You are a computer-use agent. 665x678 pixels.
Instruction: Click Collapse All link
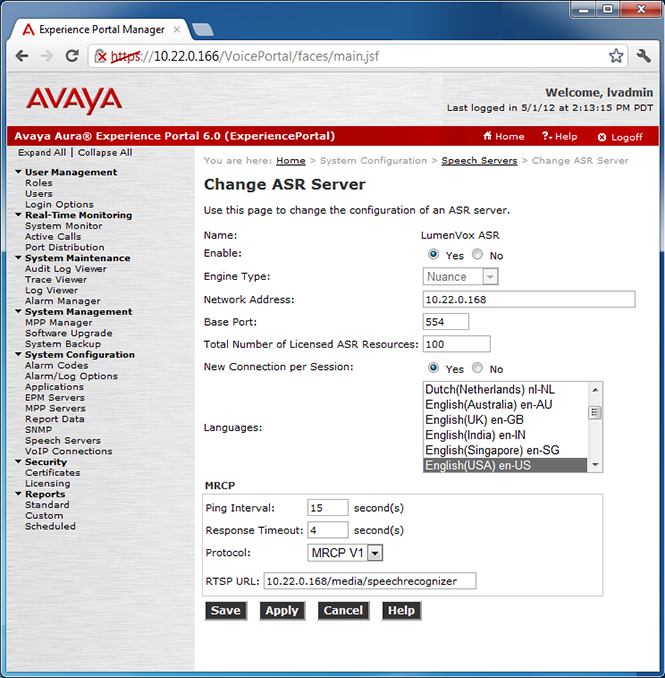[105, 153]
